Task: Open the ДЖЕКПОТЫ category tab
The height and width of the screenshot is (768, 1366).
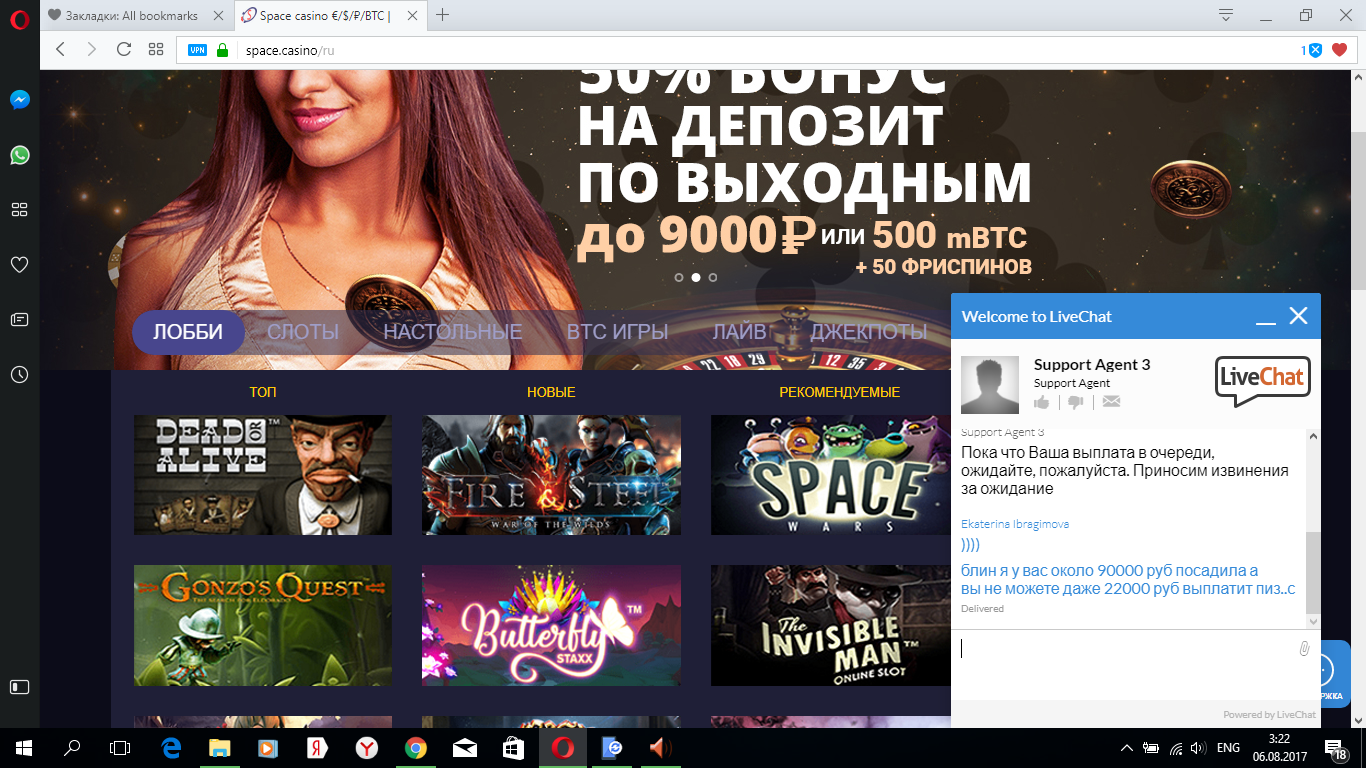Action: (x=869, y=332)
